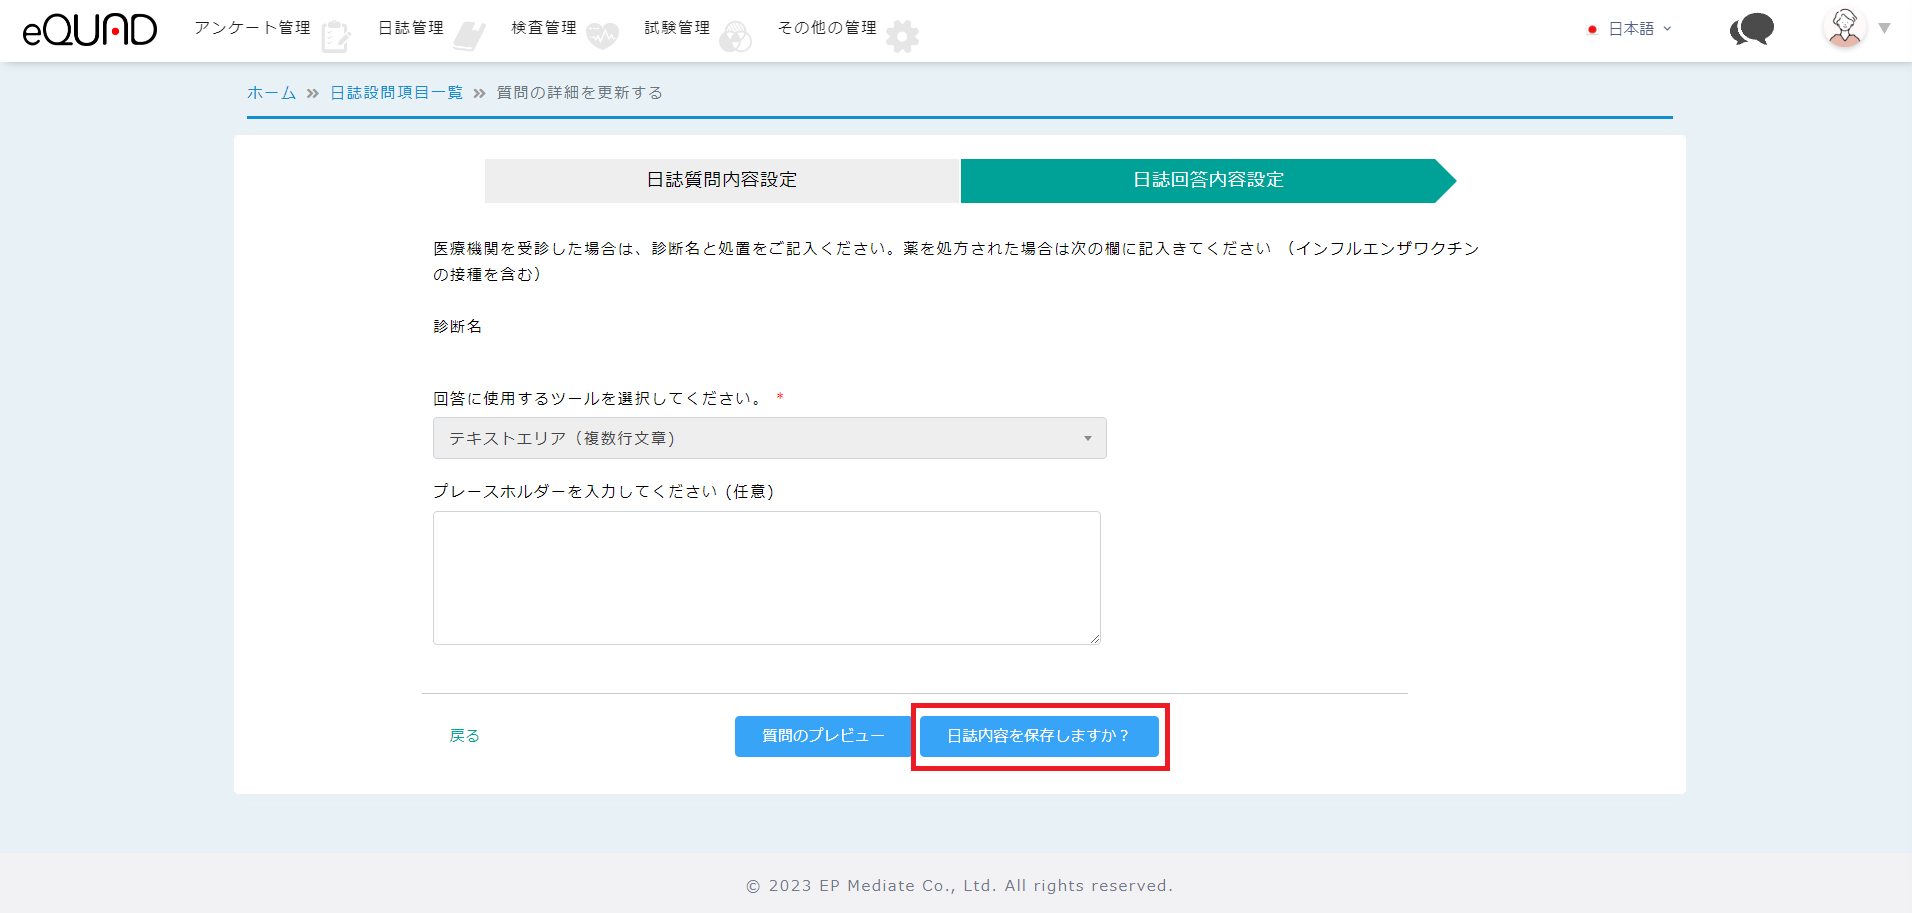Click the text area resize handle

point(1095,639)
